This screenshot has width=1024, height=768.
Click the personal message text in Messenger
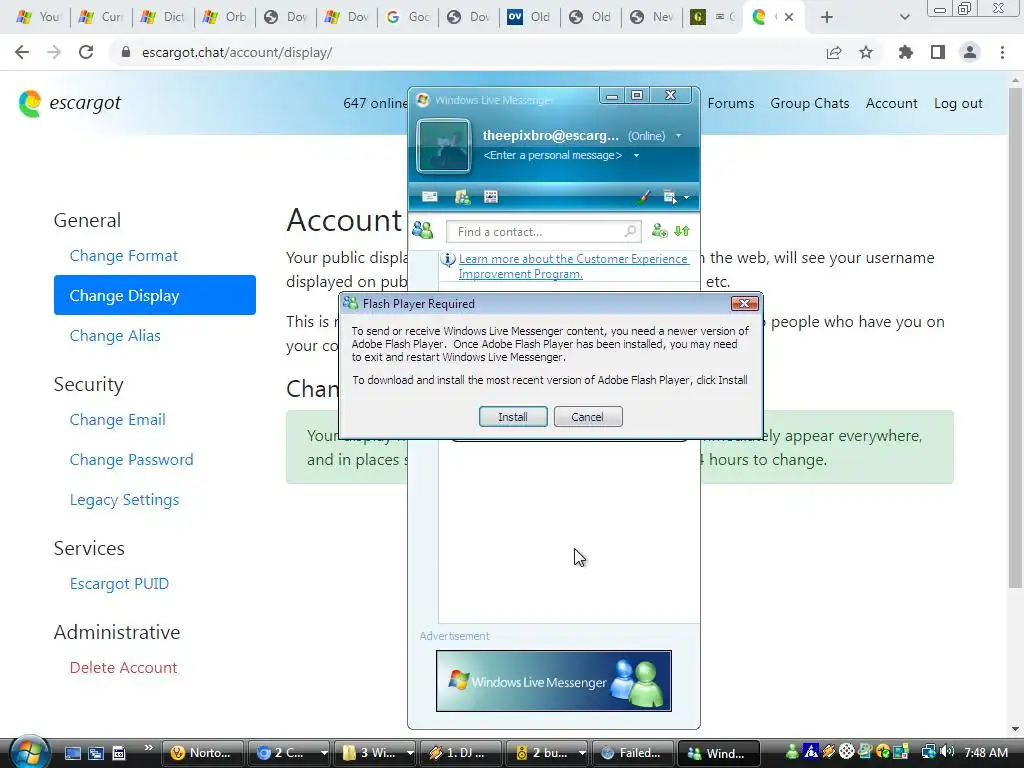pos(552,155)
